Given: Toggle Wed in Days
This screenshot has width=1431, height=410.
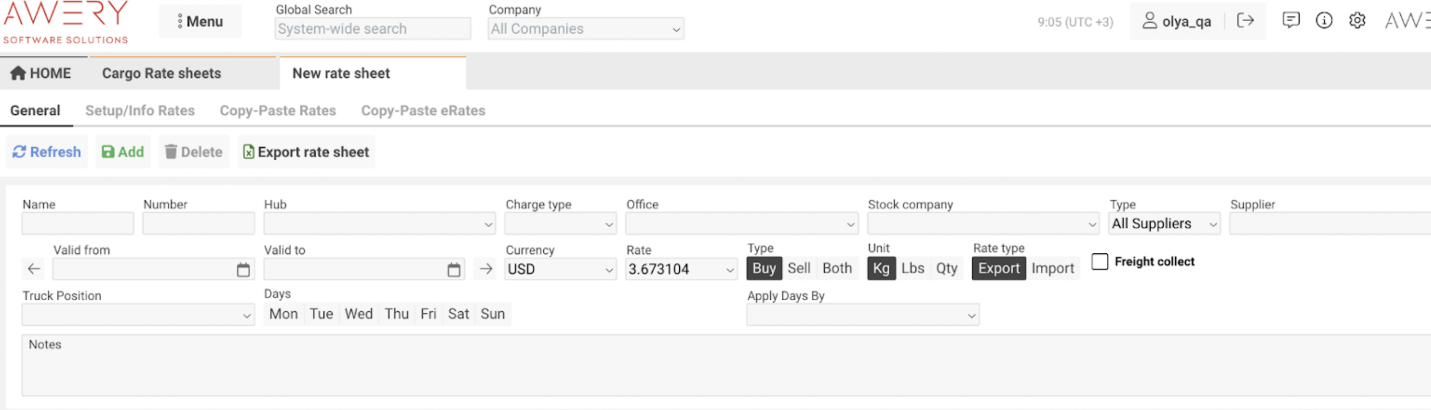Looking at the screenshot, I should [x=359, y=314].
